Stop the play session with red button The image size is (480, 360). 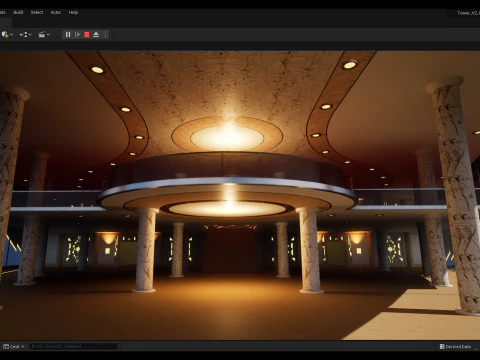coord(87,34)
